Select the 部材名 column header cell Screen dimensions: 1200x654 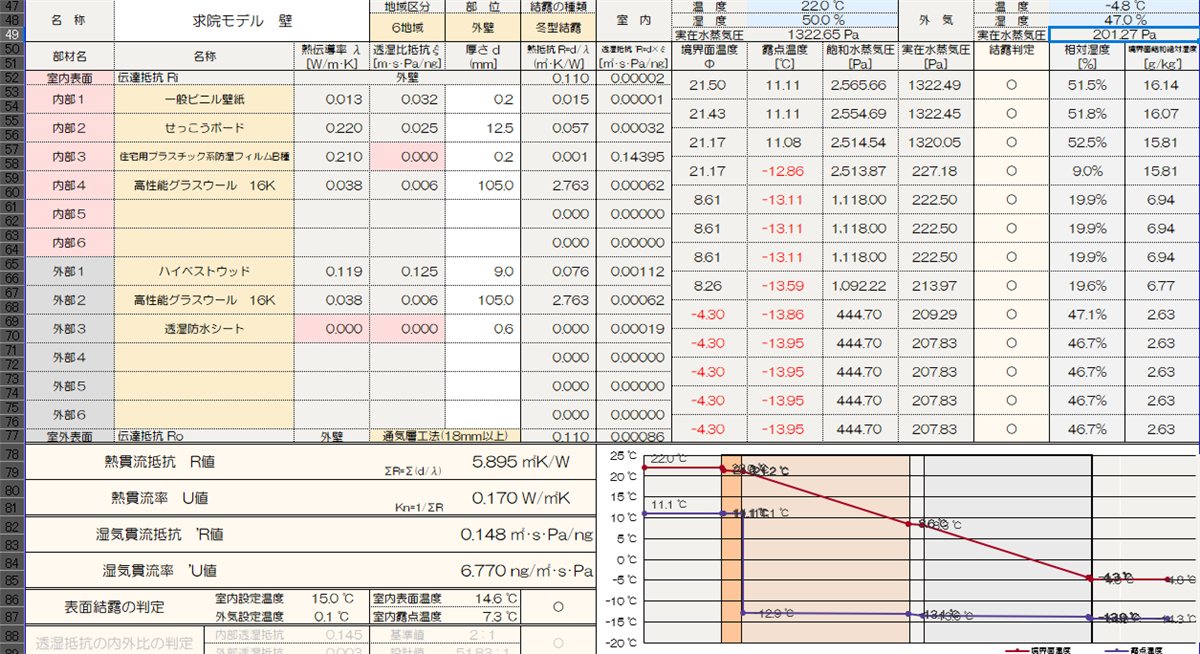point(69,56)
